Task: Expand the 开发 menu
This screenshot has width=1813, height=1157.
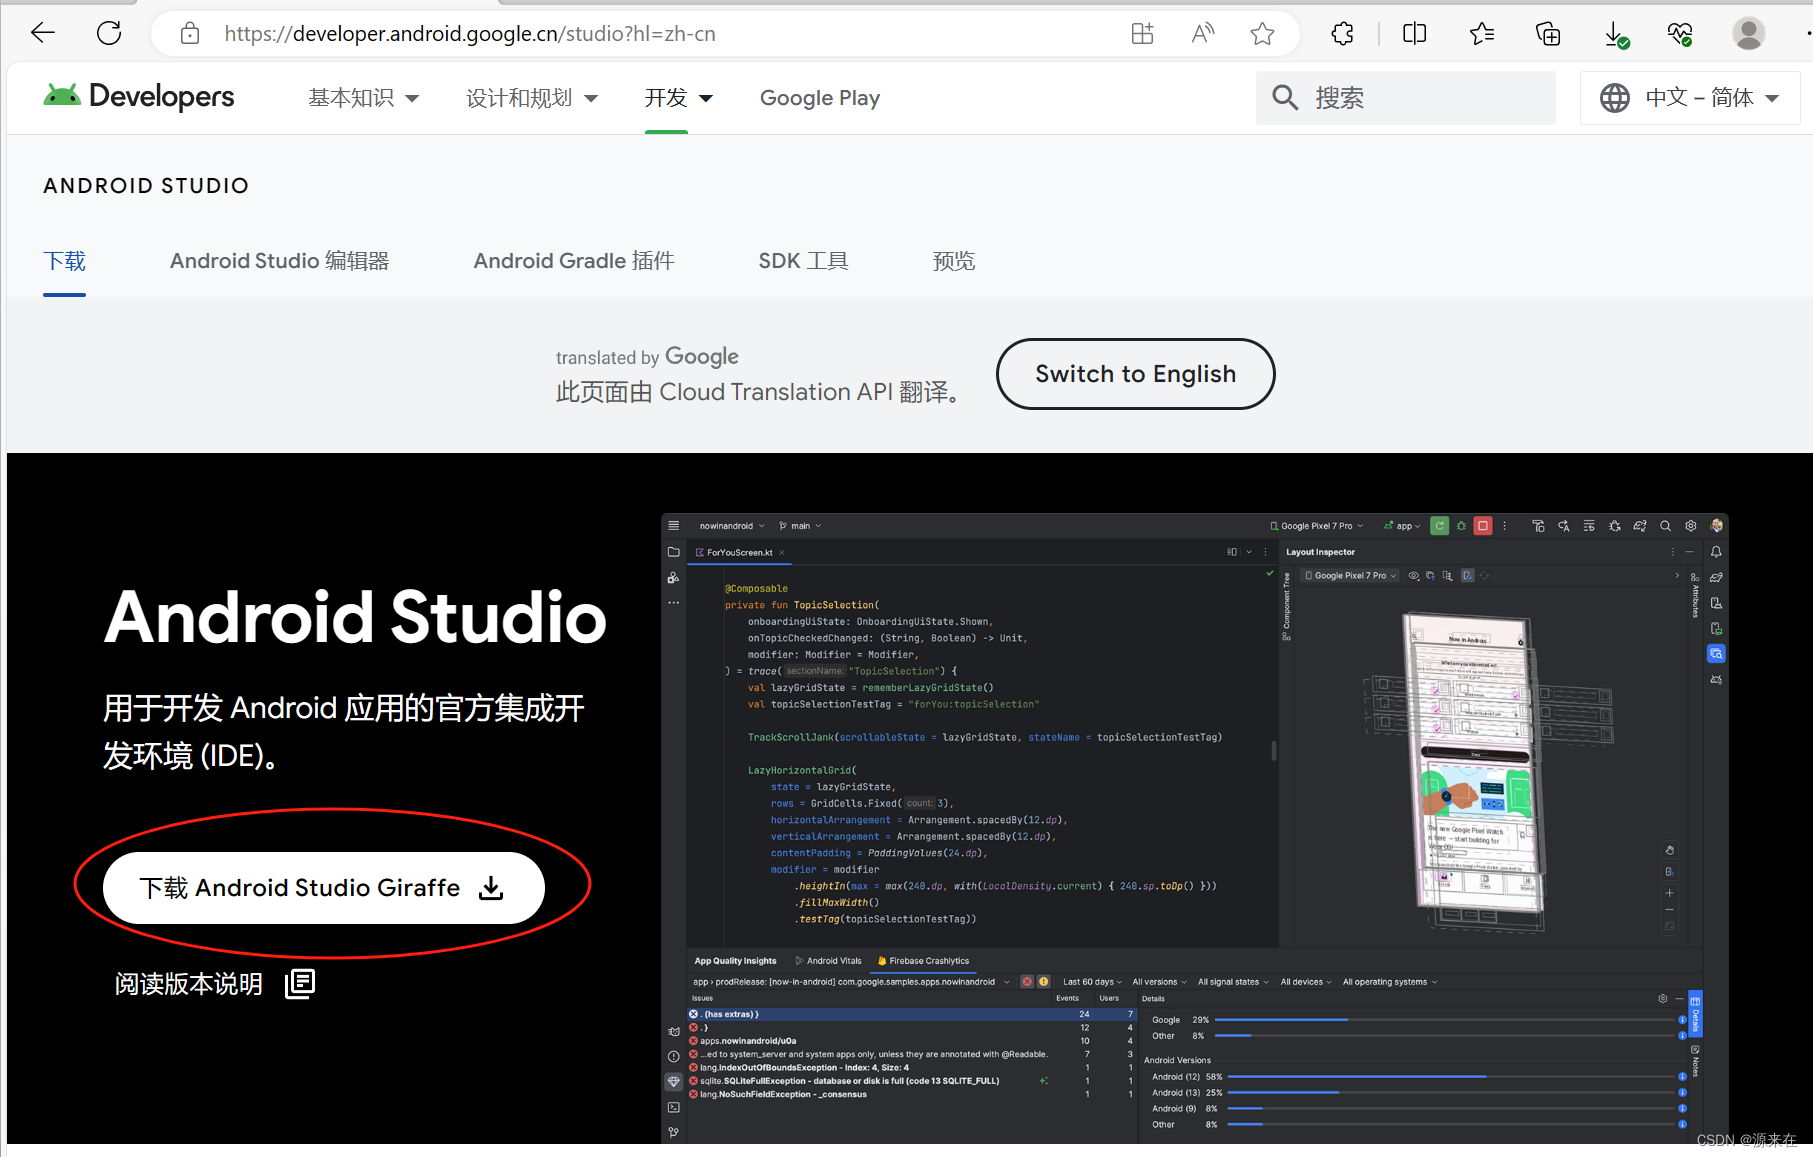Action: tap(678, 98)
